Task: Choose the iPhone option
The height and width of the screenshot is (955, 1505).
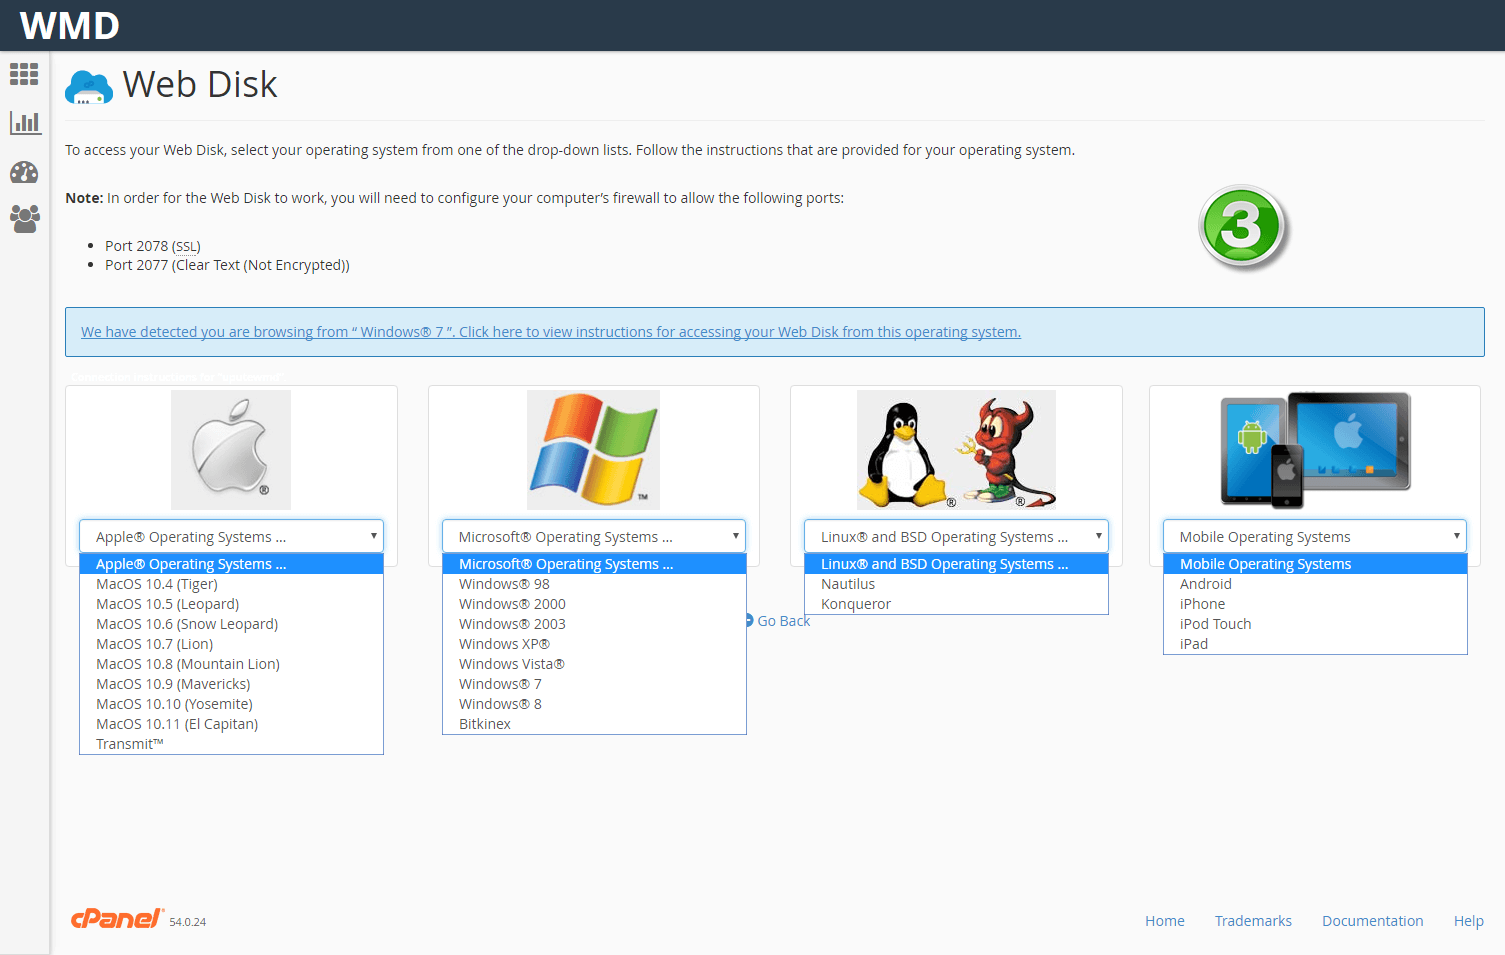Action: (x=1315, y=604)
